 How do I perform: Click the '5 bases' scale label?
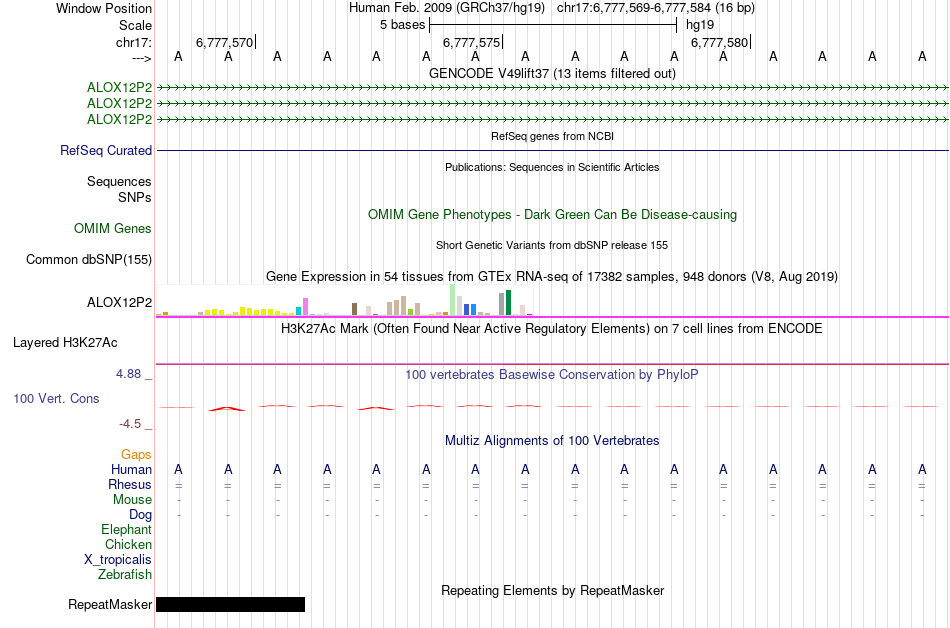click(x=402, y=25)
